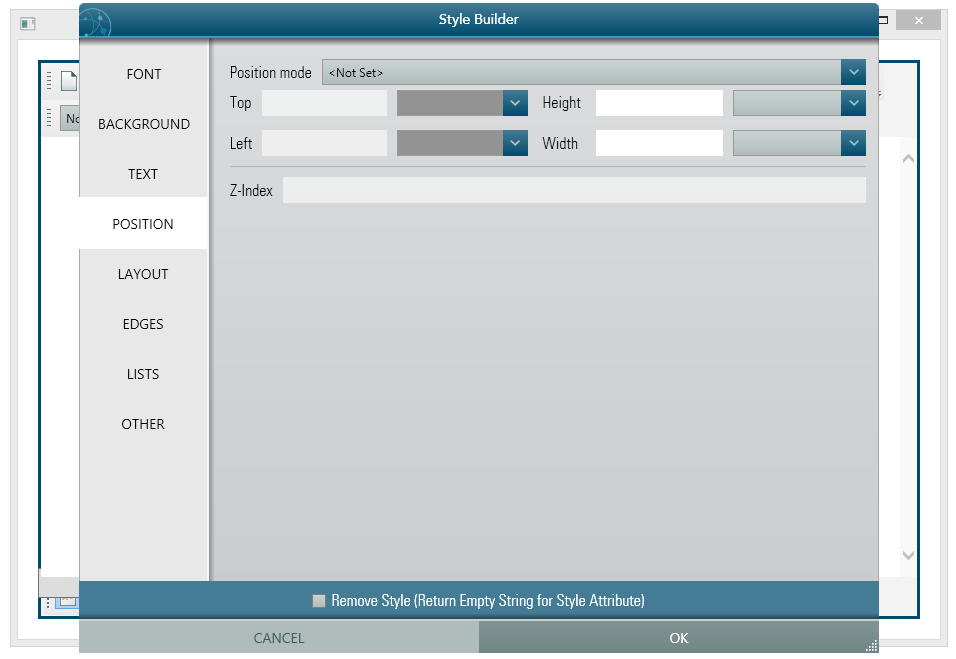This screenshot has width=956, height=659.
Task: Select the LAYOUT category
Action: click(x=143, y=274)
